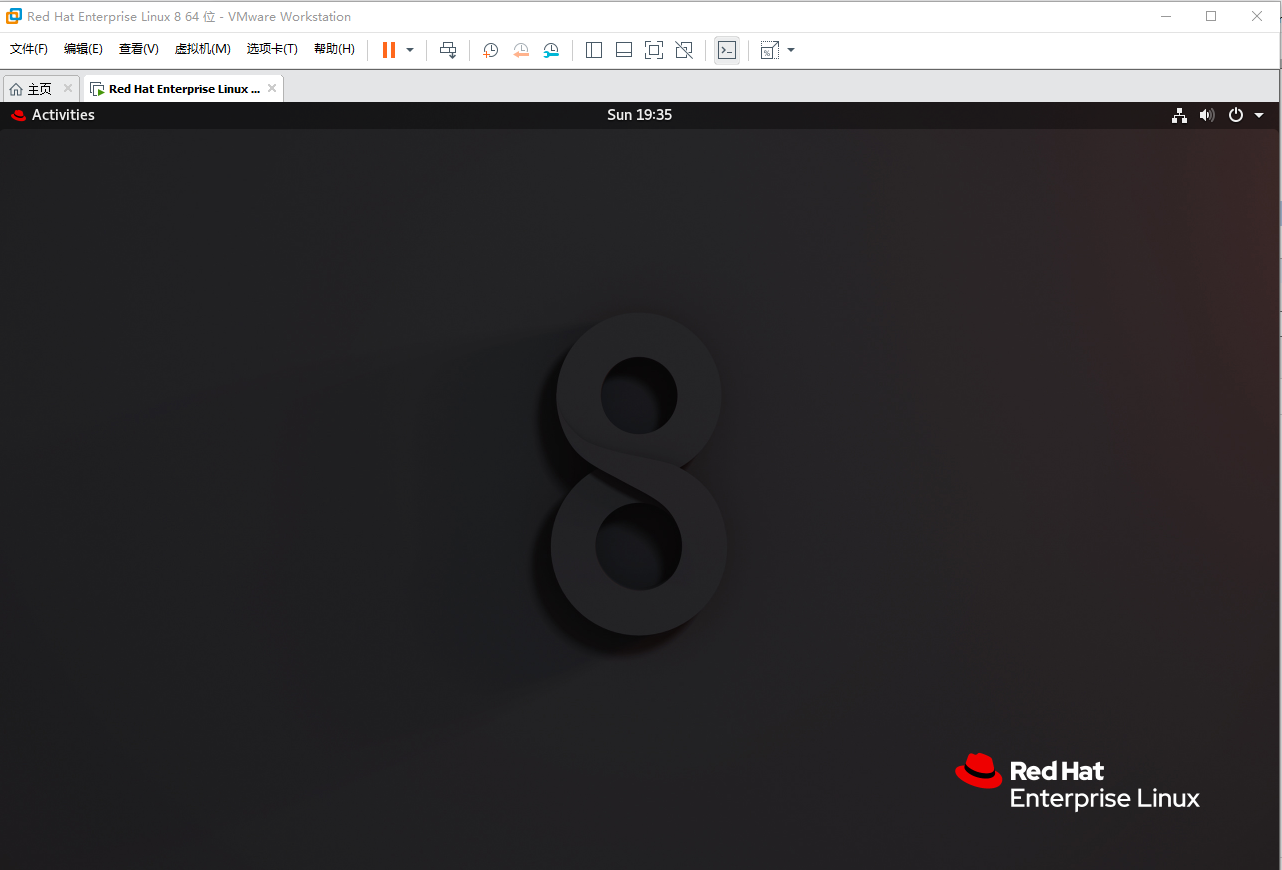Screen dimensions: 1282x870
Task: Open the 文件(F) menu
Action: [x=29, y=49]
